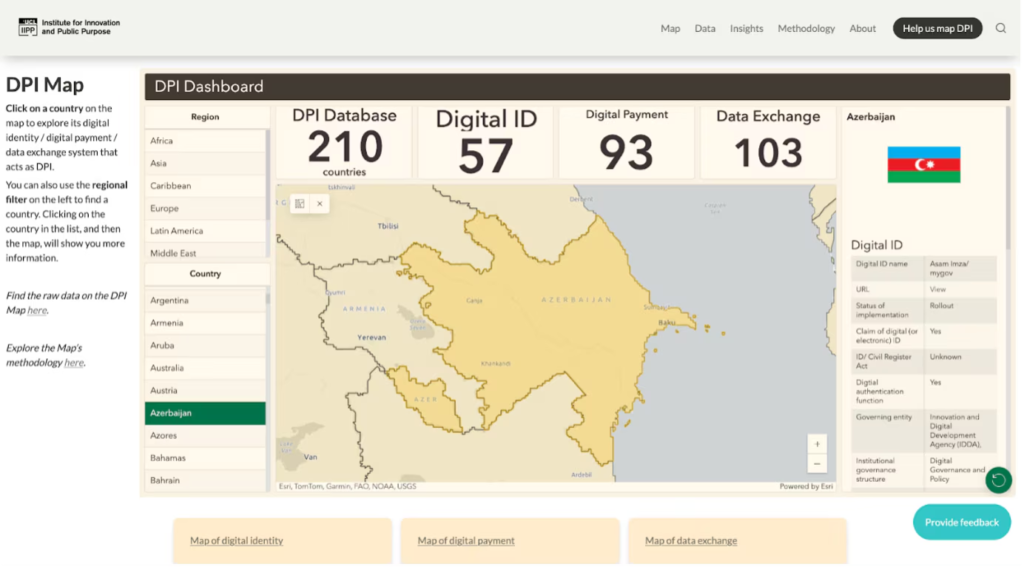Select Armenia in the Country list

click(x=167, y=323)
